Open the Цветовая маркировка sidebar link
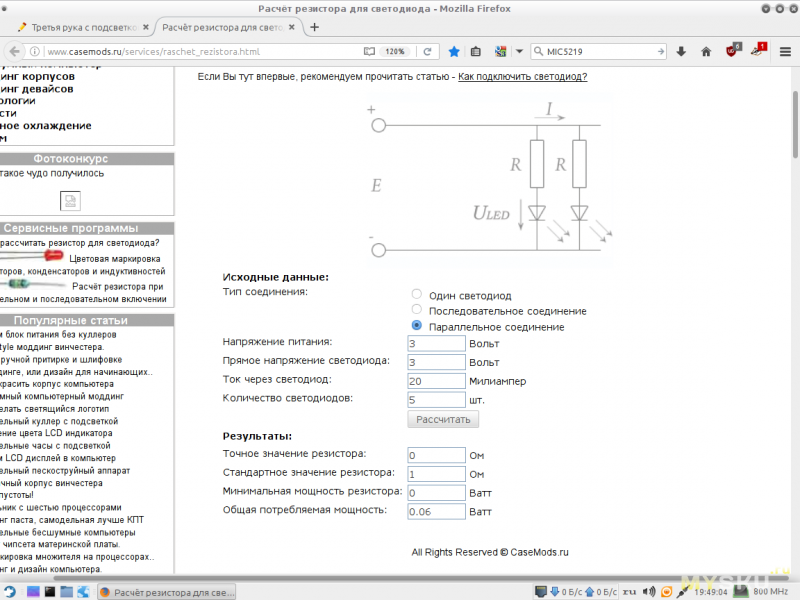This screenshot has width=800, height=600. pyautogui.click(x=115, y=259)
